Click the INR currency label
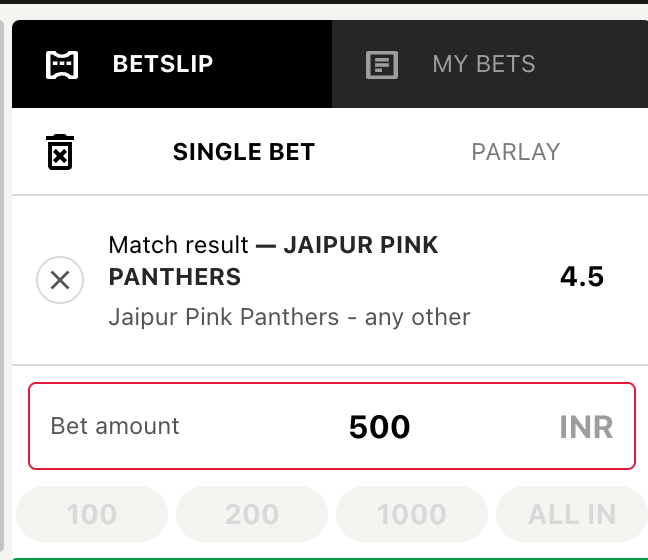 pyautogui.click(x=586, y=427)
